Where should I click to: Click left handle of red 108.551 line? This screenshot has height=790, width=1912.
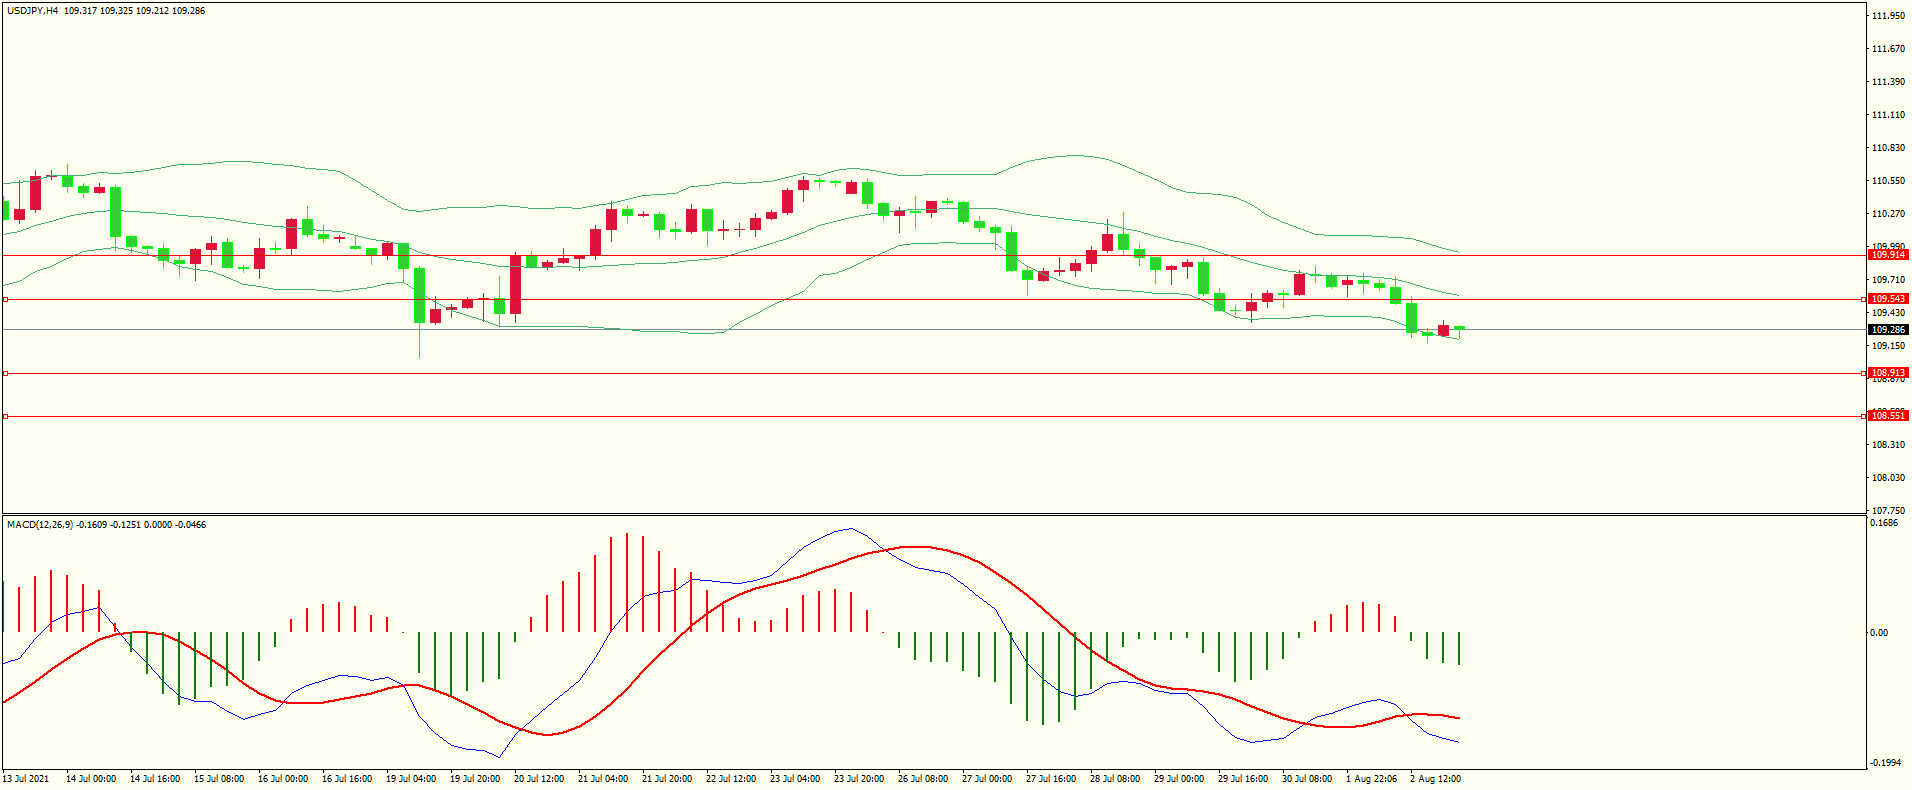6,416
